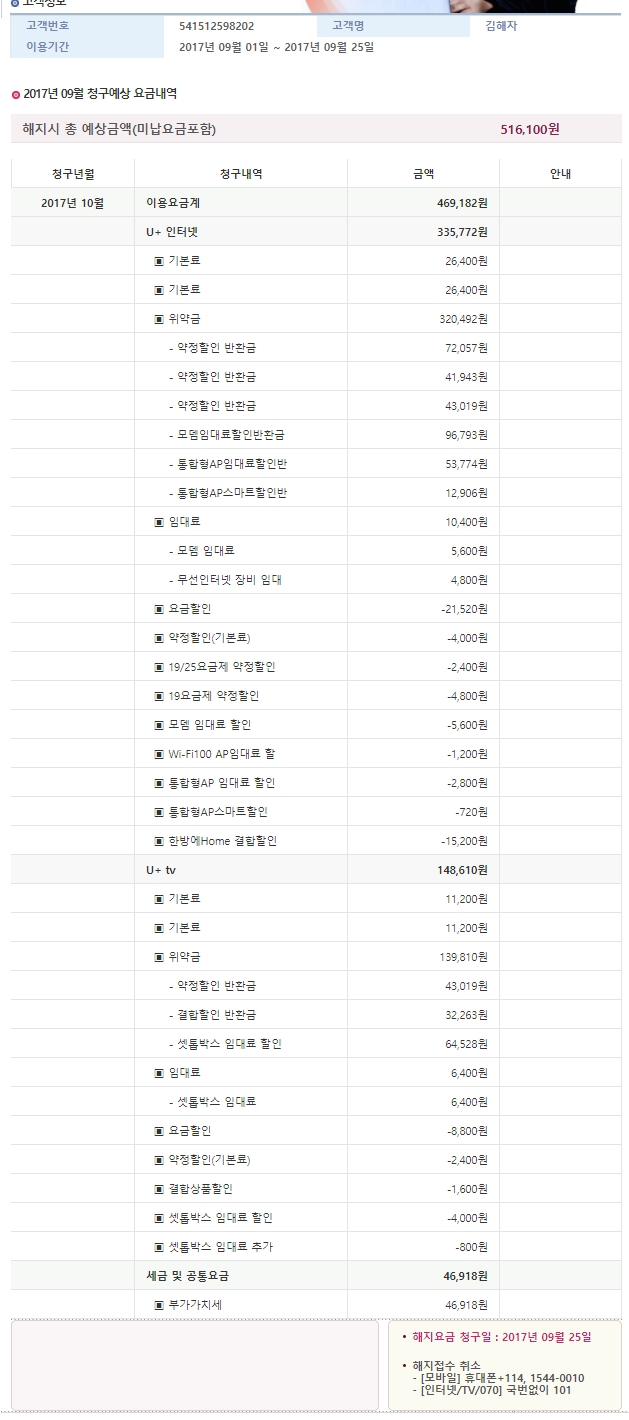Click the red bullet icon beside 청구예상 요금내역 heading
Screen dimensions: 629x1420
coord(15,94)
